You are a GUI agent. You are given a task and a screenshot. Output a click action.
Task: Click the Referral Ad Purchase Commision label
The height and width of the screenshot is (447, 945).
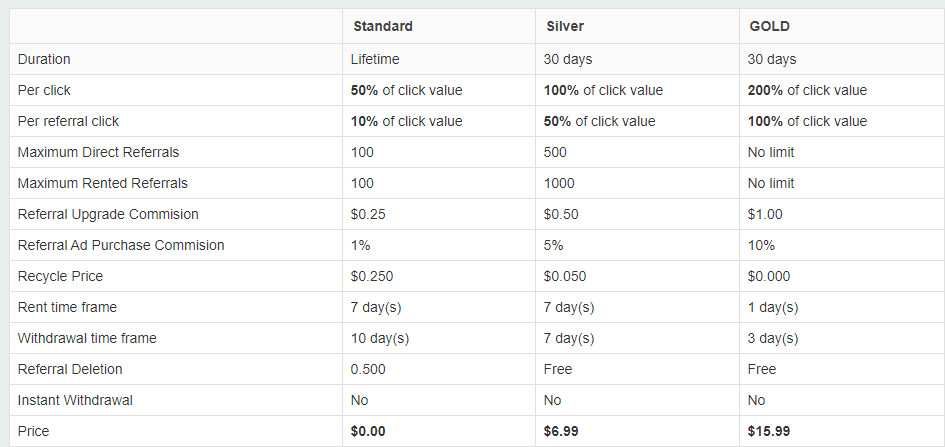[x=121, y=245]
